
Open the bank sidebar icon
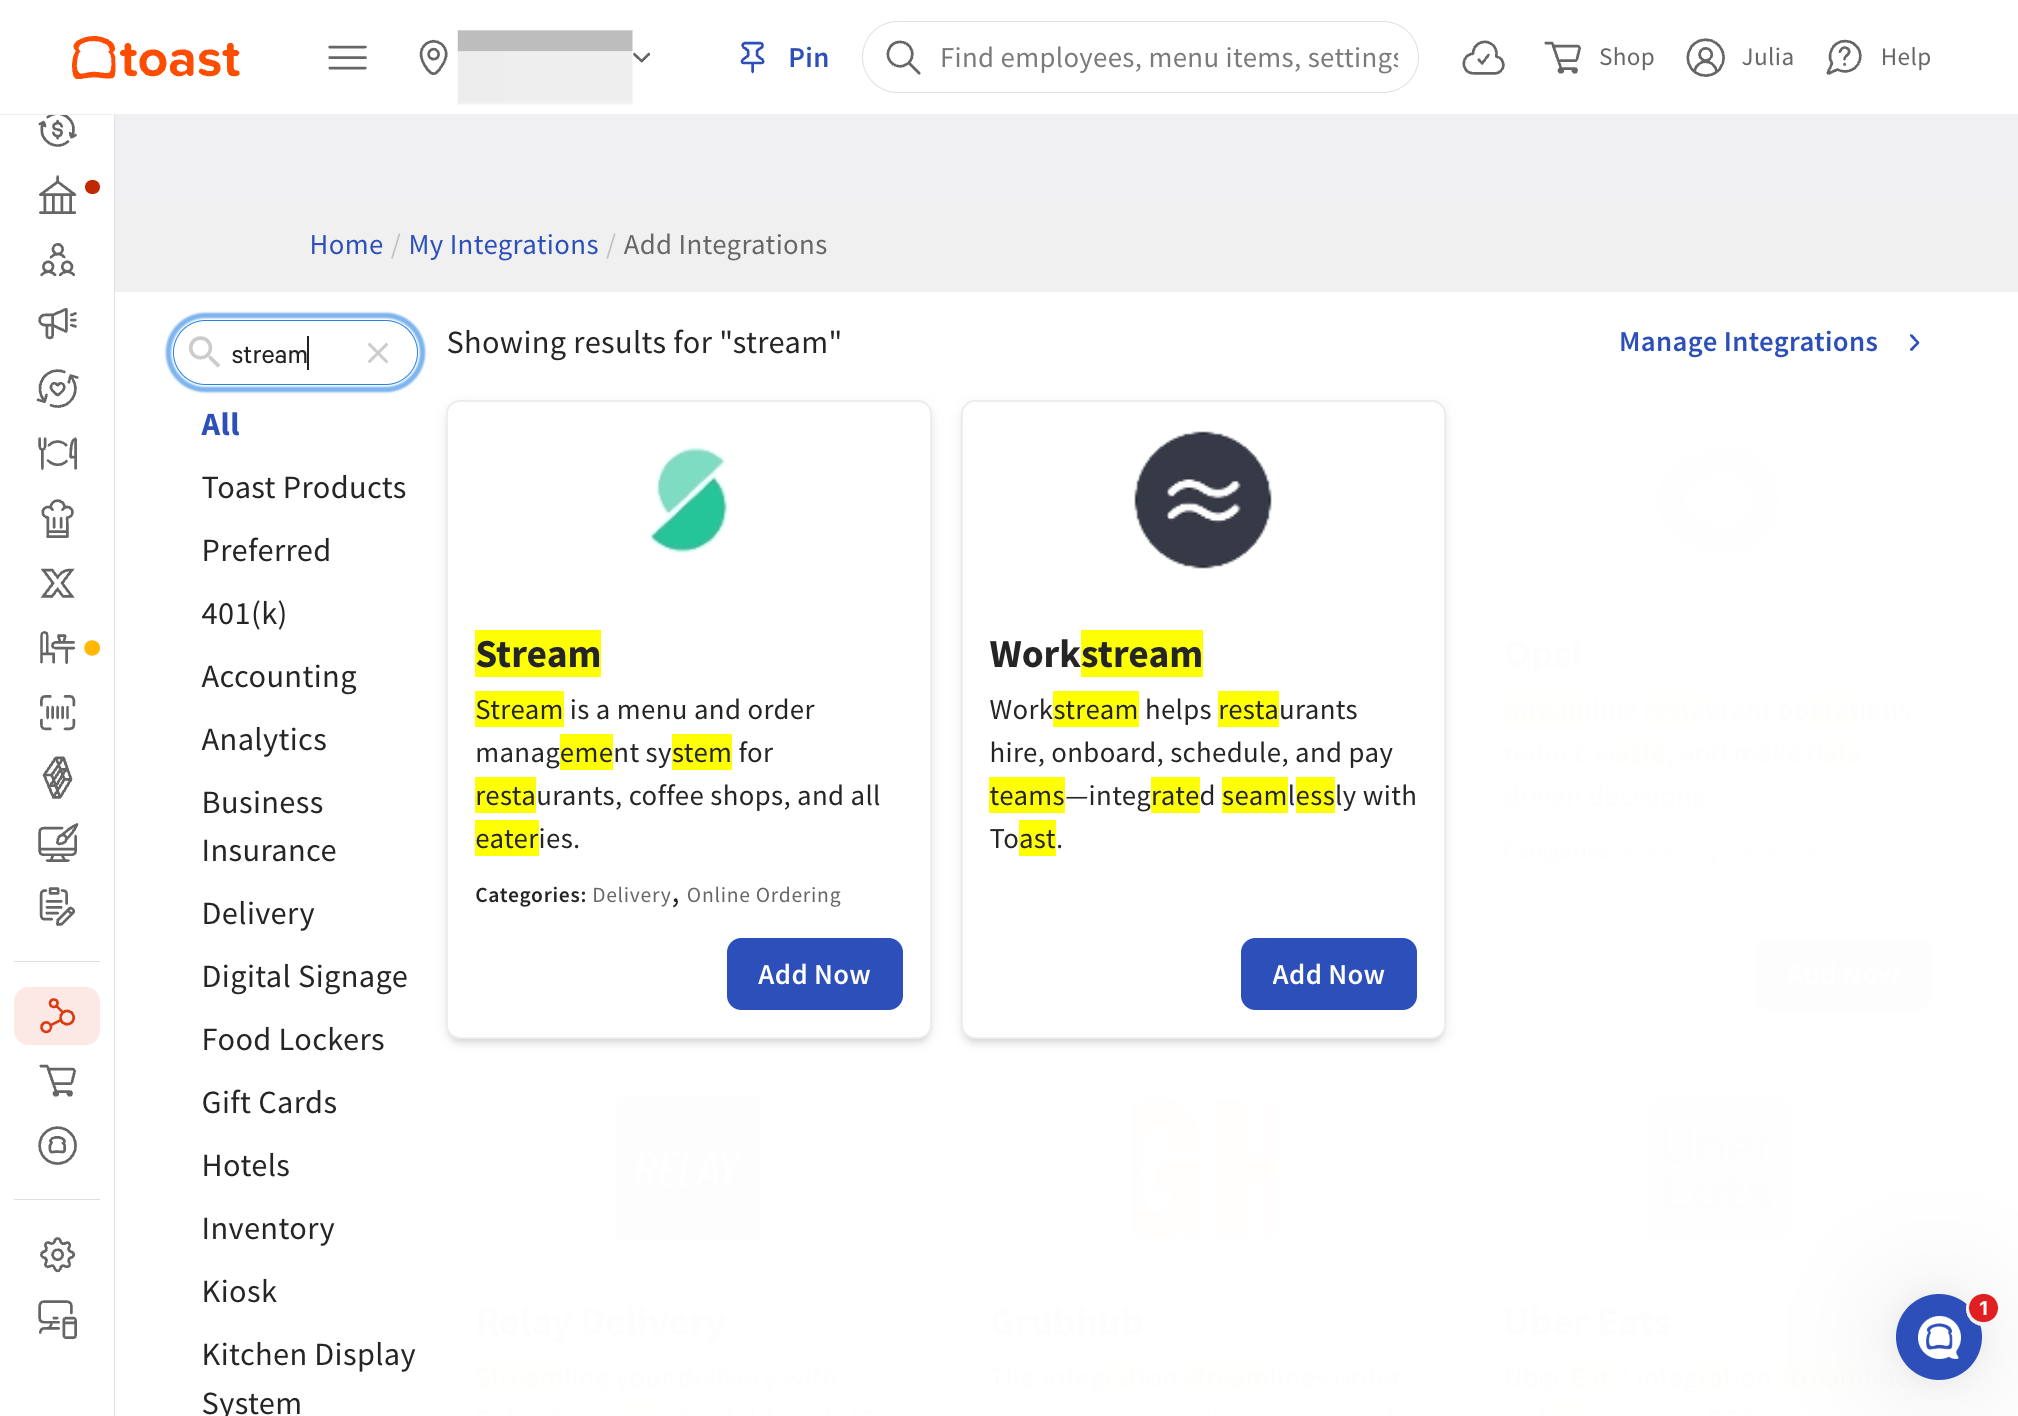[58, 195]
